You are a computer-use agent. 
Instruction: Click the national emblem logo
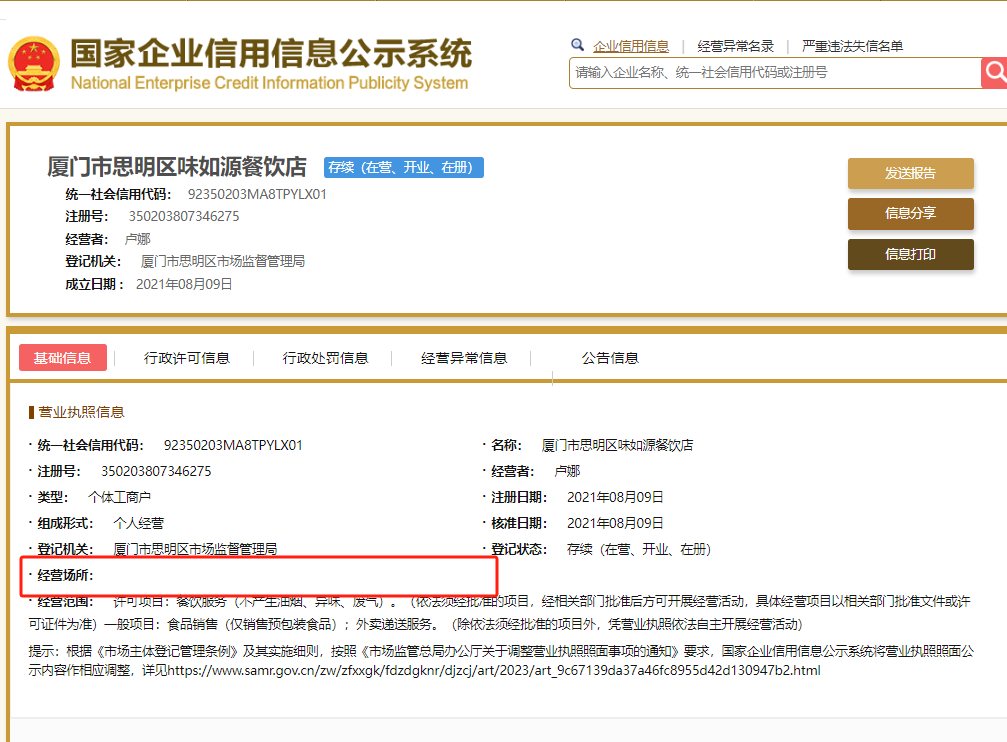coord(34,64)
